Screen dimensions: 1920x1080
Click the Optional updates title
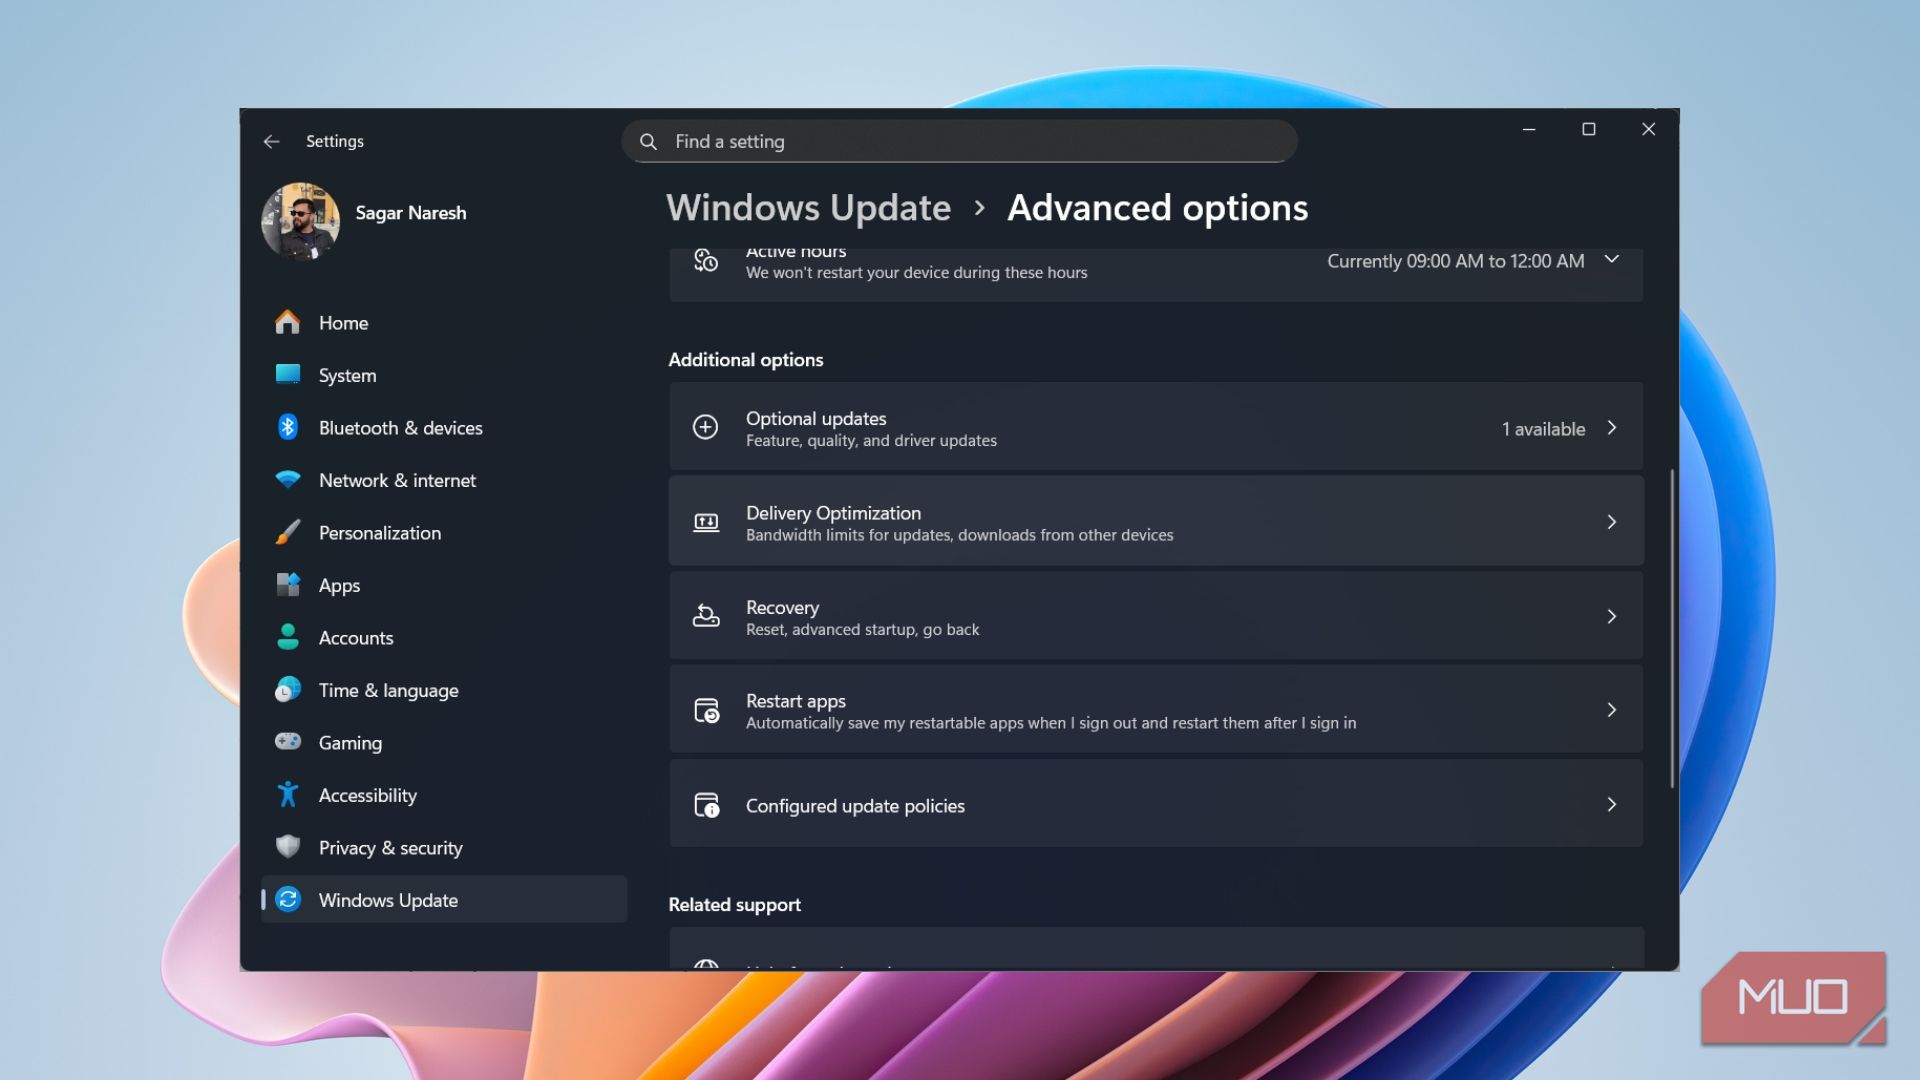(x=816, y=419)
